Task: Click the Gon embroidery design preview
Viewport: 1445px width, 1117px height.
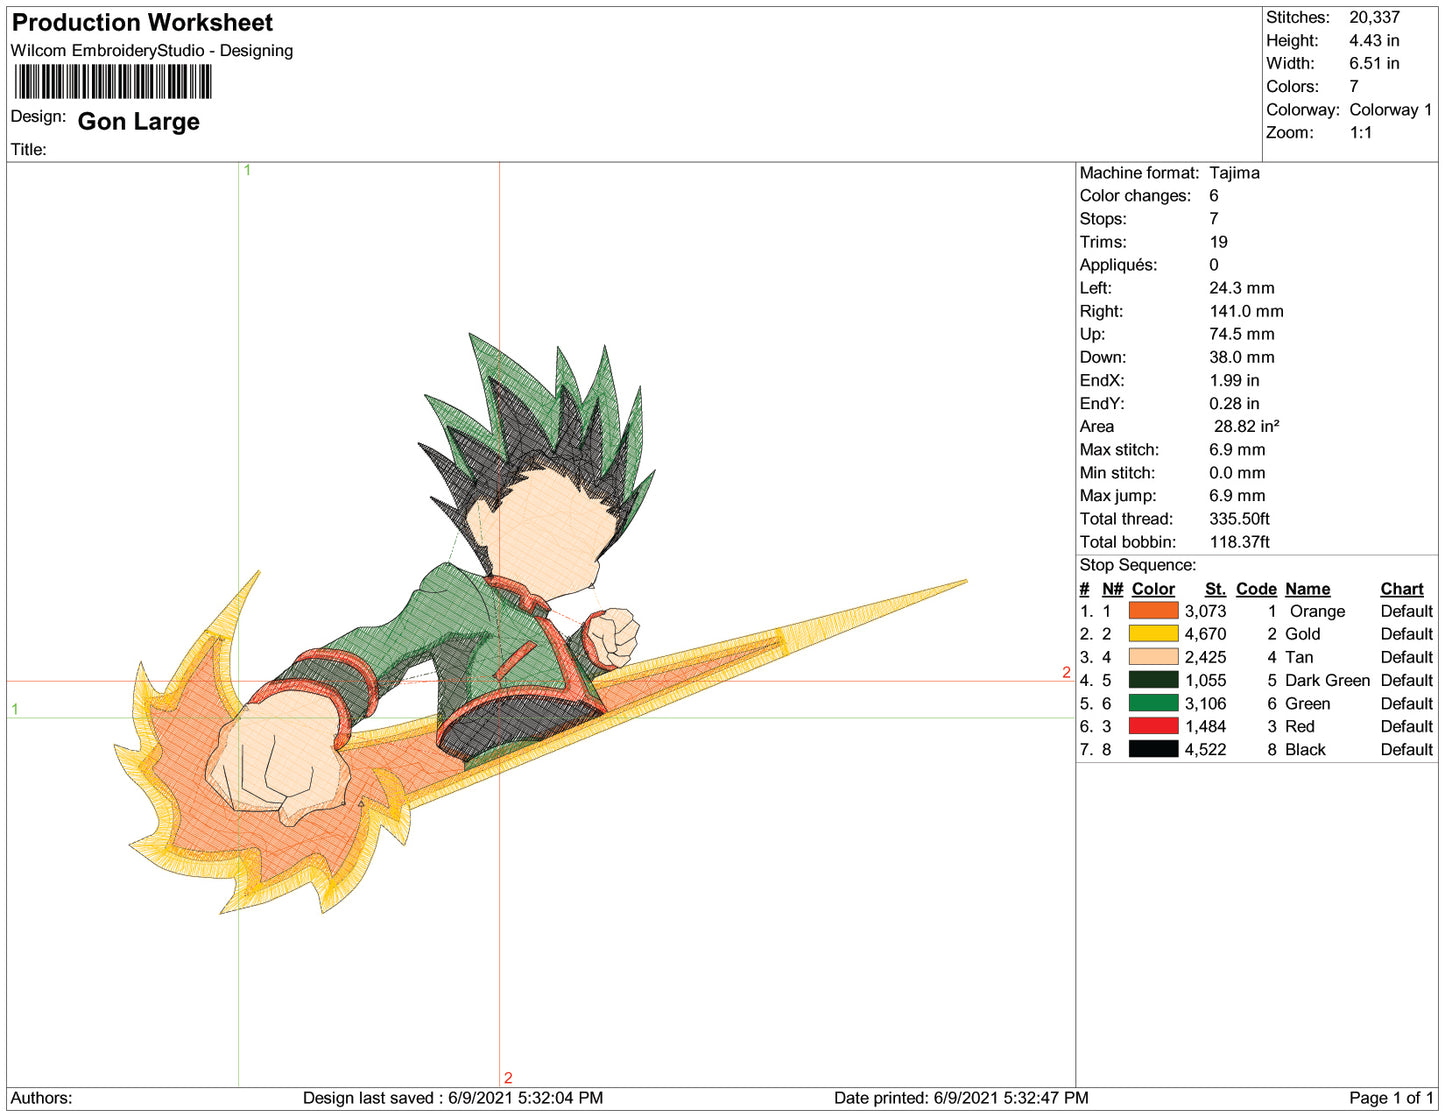Action: click(x=540, y=622)
